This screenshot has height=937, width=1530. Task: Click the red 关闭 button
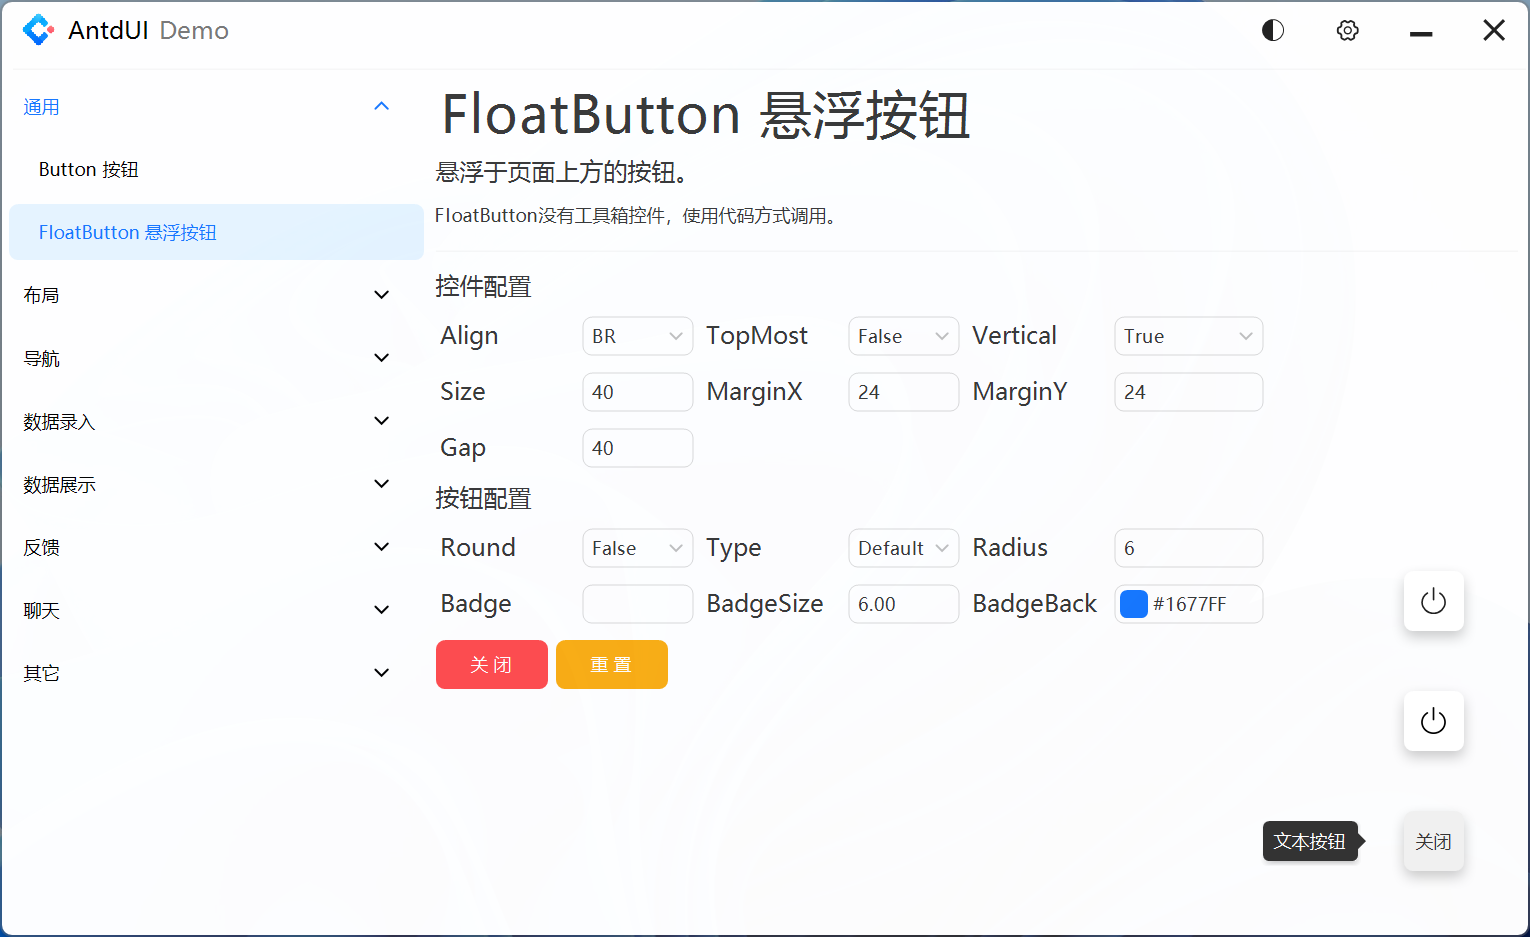coord(491,664)
